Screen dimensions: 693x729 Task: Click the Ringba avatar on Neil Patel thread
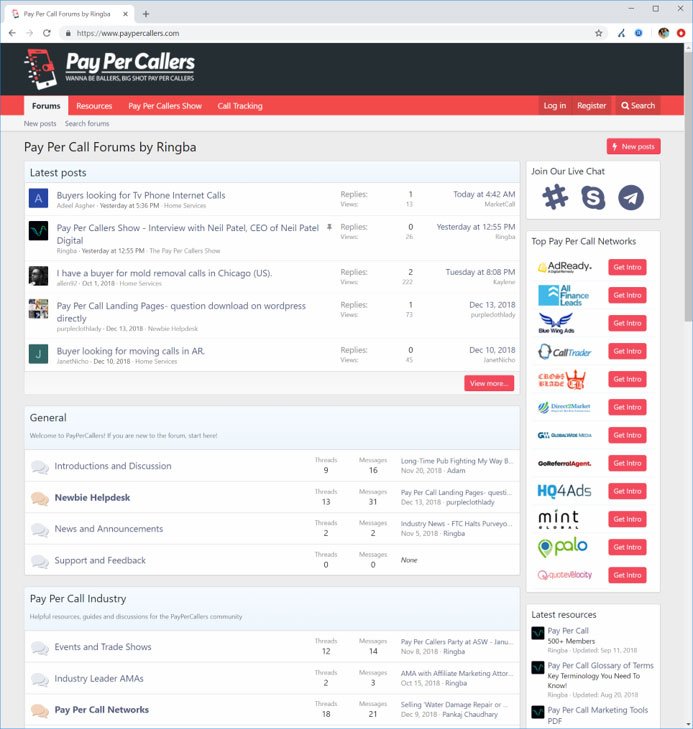click(38, 231)
